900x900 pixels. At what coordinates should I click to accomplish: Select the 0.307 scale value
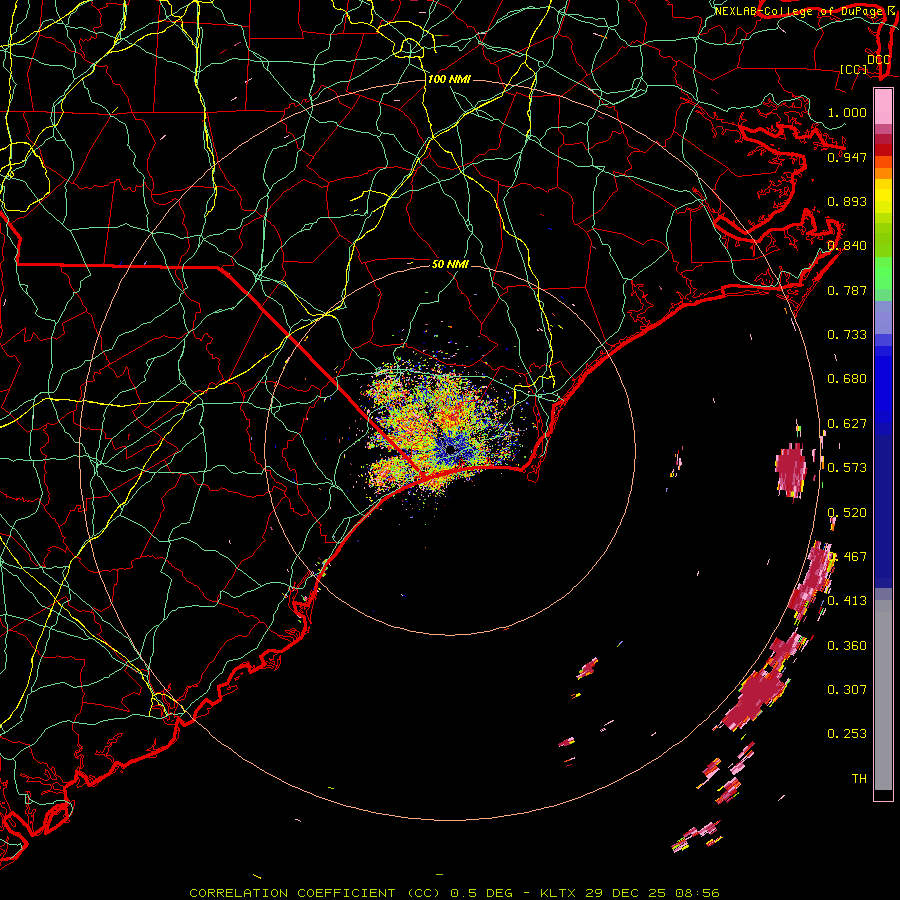tap(847, 689)
